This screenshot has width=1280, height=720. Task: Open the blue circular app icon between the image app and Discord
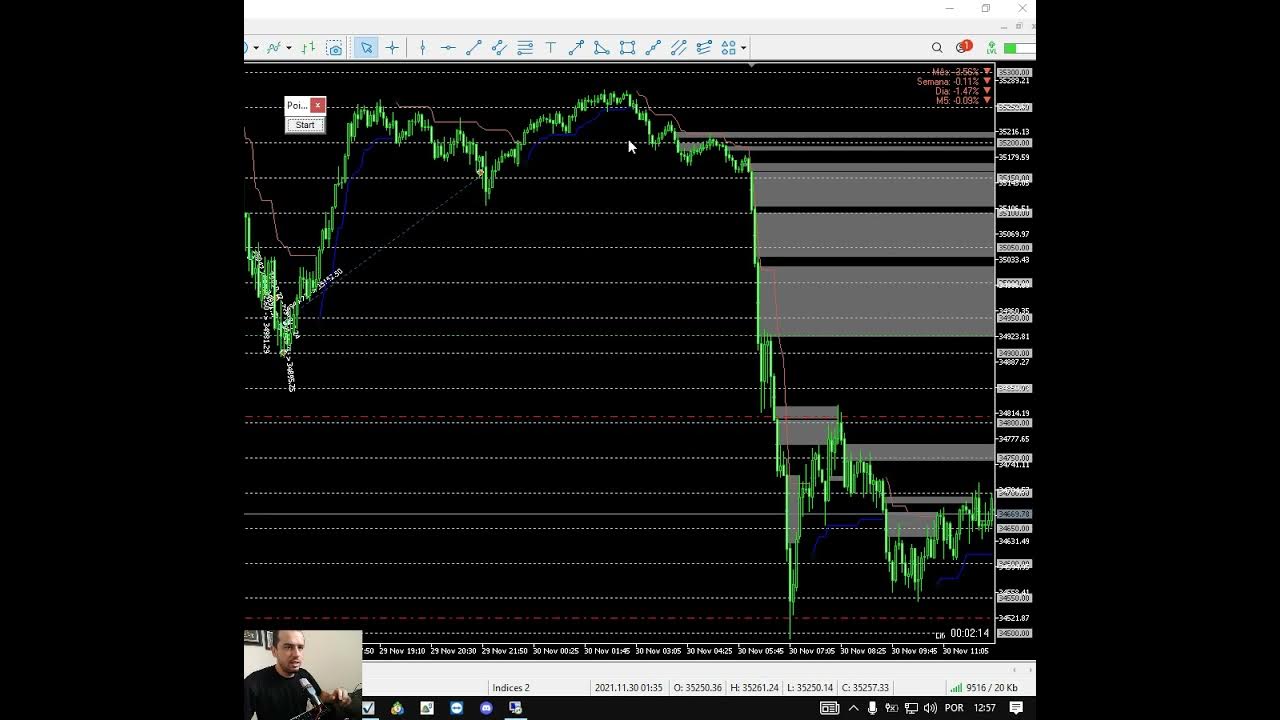[457, 708]
